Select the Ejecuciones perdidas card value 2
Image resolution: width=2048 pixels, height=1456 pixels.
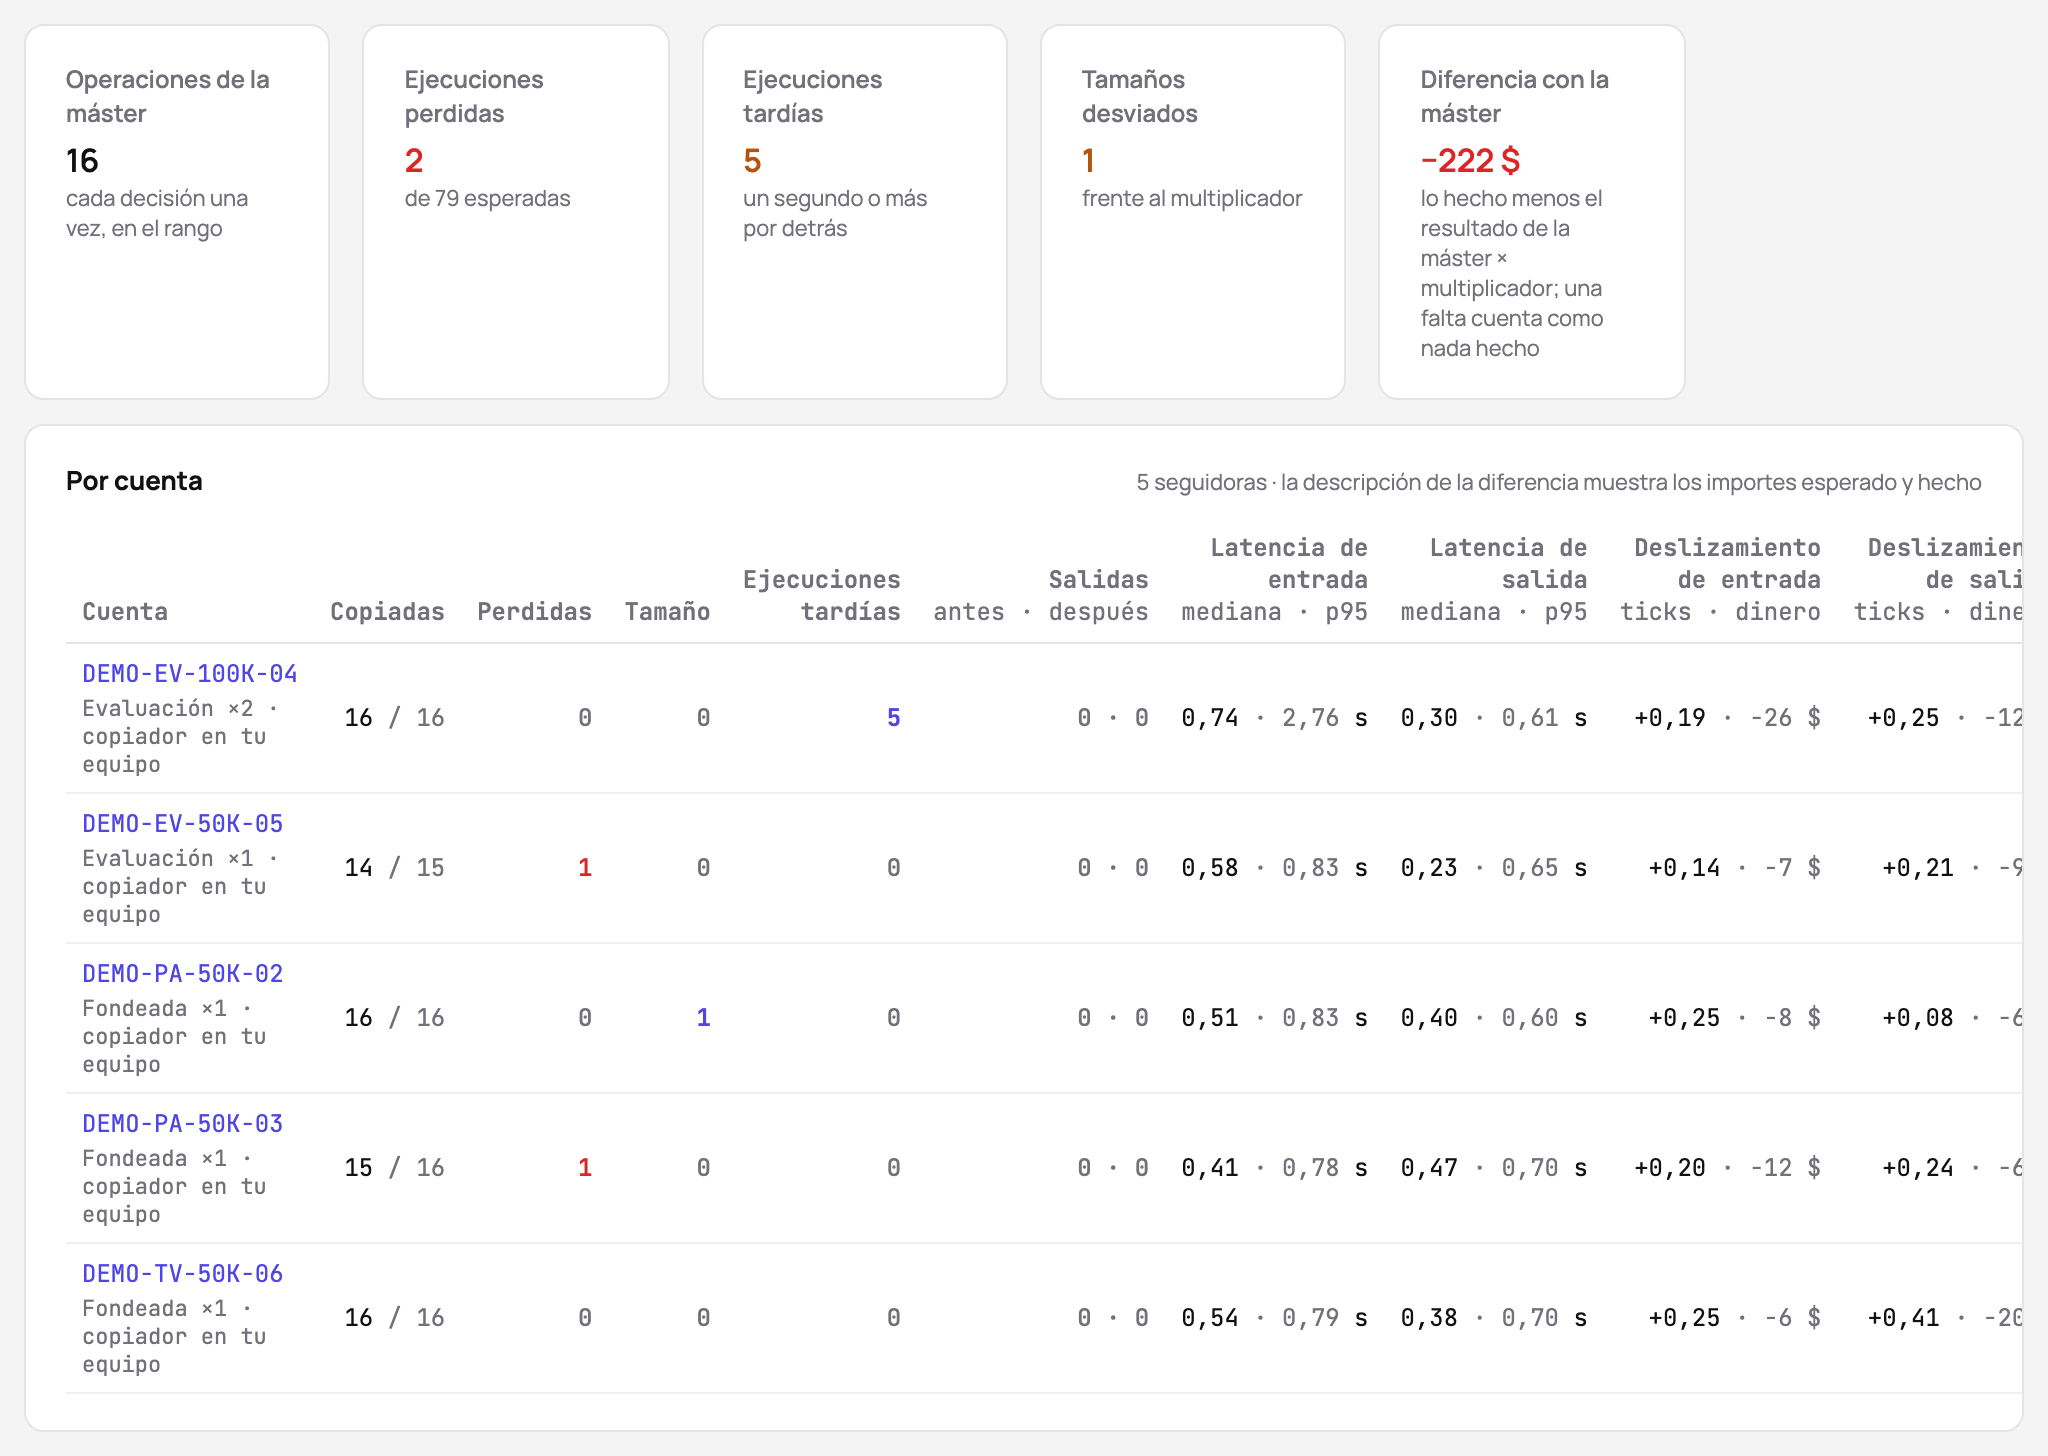(414, 161)
